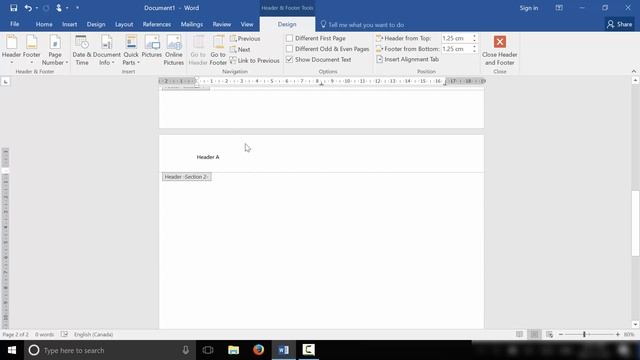Jump to footer with Go to Footer
The height and width of the screenshot is (360, 640).
[218, 50]
